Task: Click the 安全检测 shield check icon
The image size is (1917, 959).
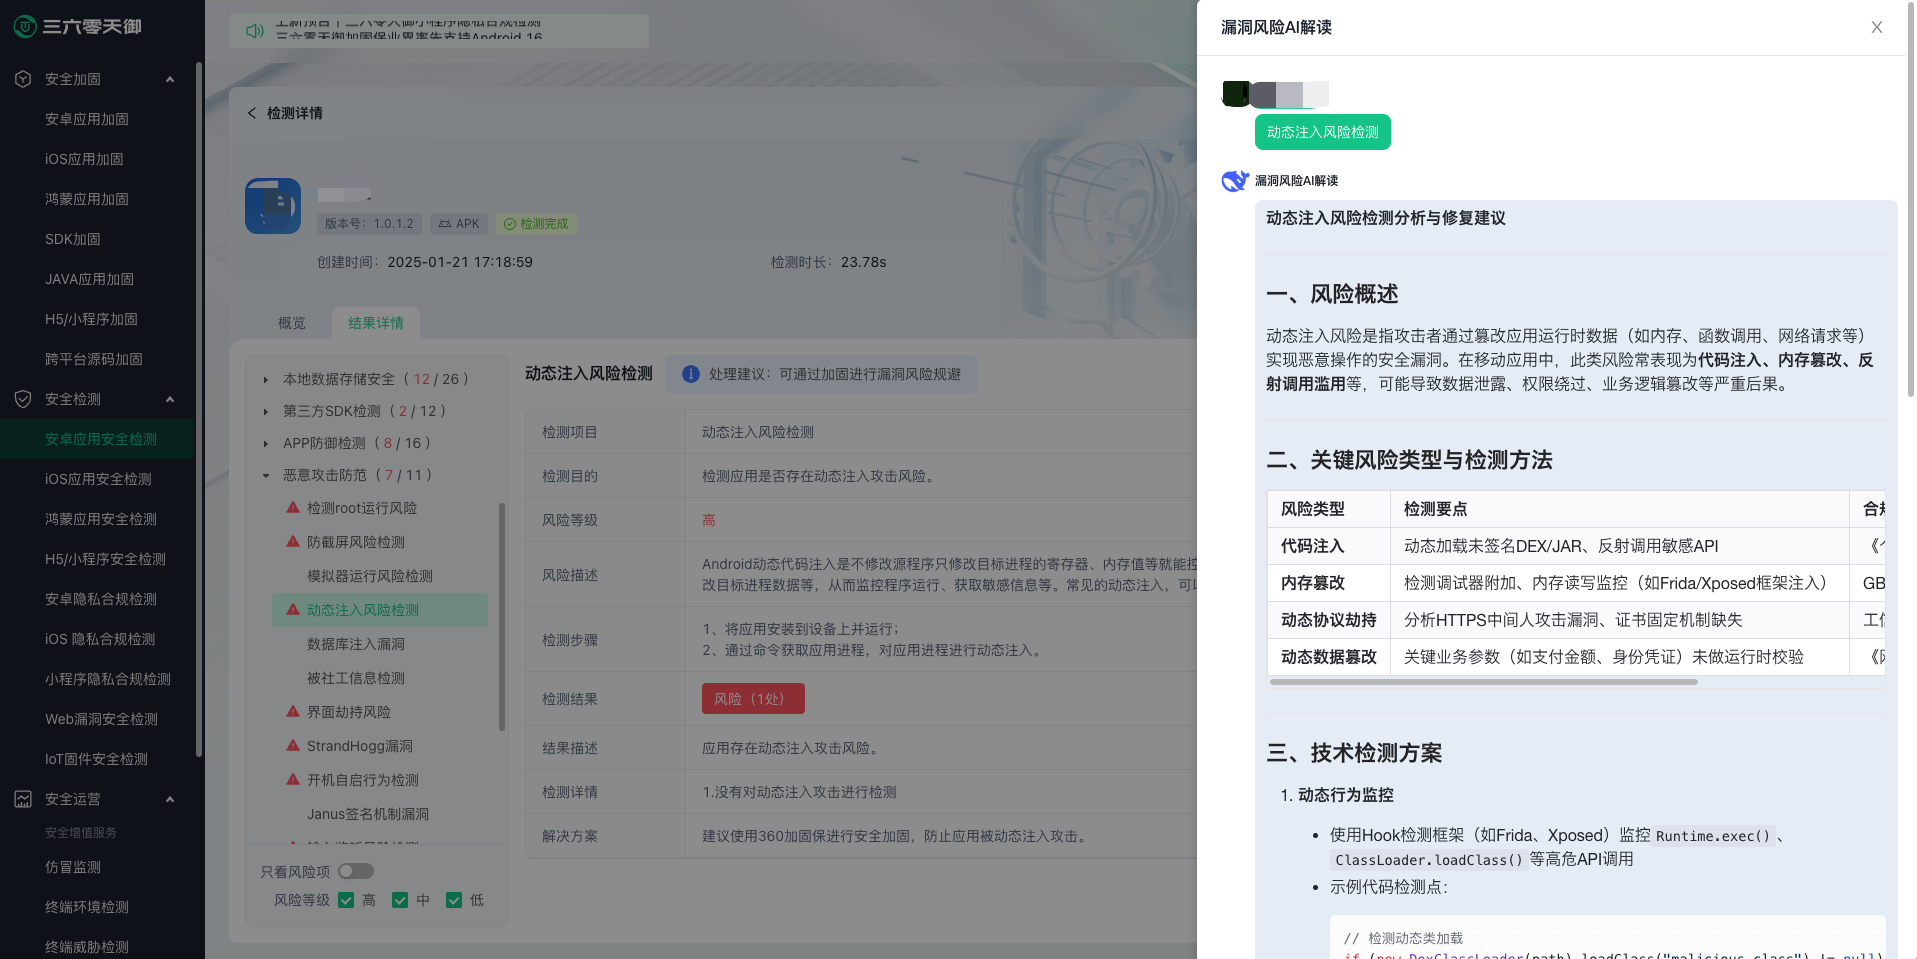Action: 23,399
